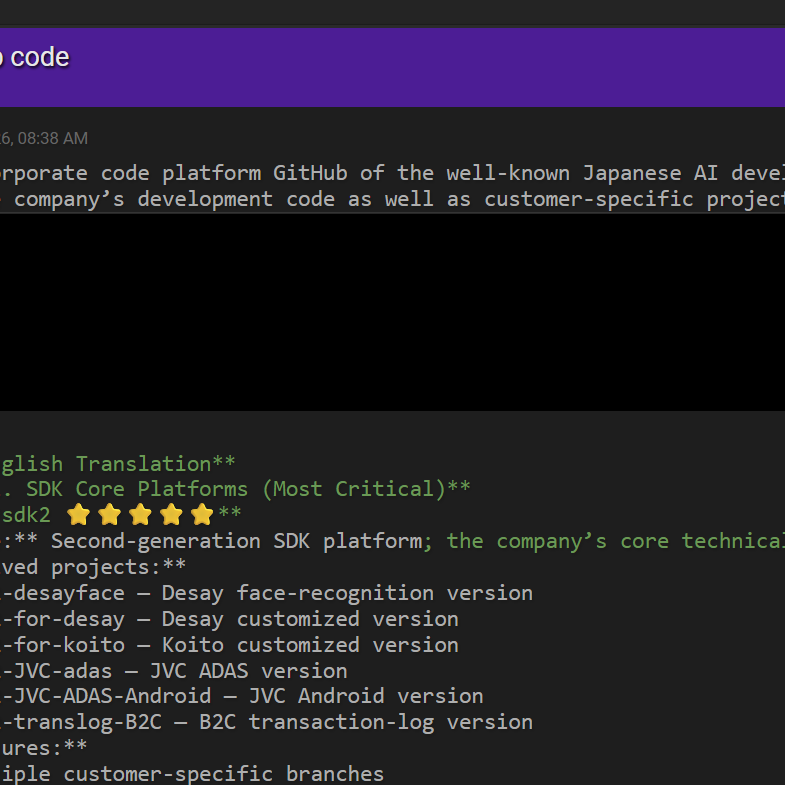Viewport: 785px width, 785px height.
Task: Select the line 'company's development code as well as customer-specific'
Action: point(353,199)
